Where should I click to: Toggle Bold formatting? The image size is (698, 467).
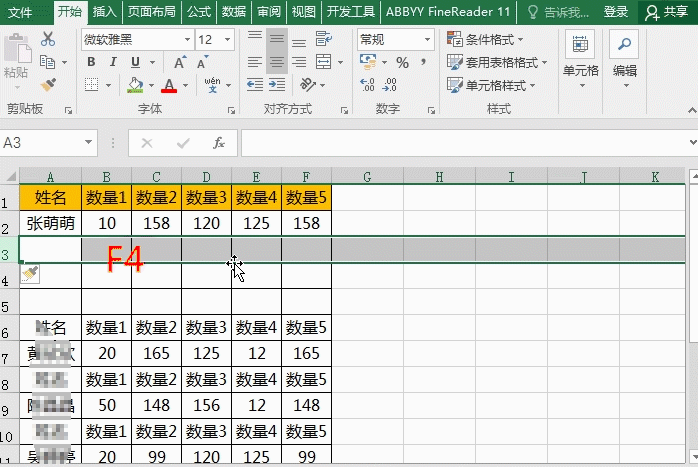[x=91, y=62]
